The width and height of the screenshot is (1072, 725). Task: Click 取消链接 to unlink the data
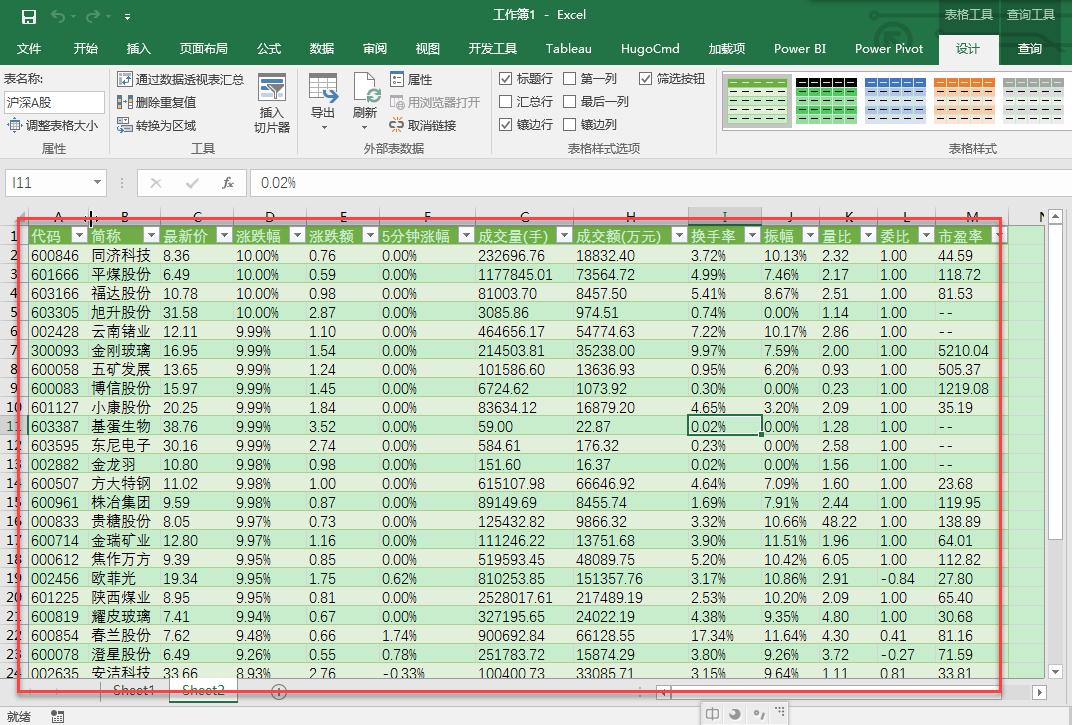[x=427, y=124]
